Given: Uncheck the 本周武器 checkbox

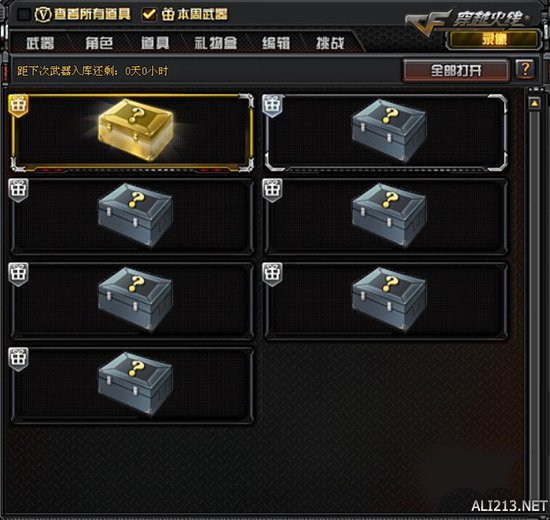Looking at the screenshot, I should [149, 14].
